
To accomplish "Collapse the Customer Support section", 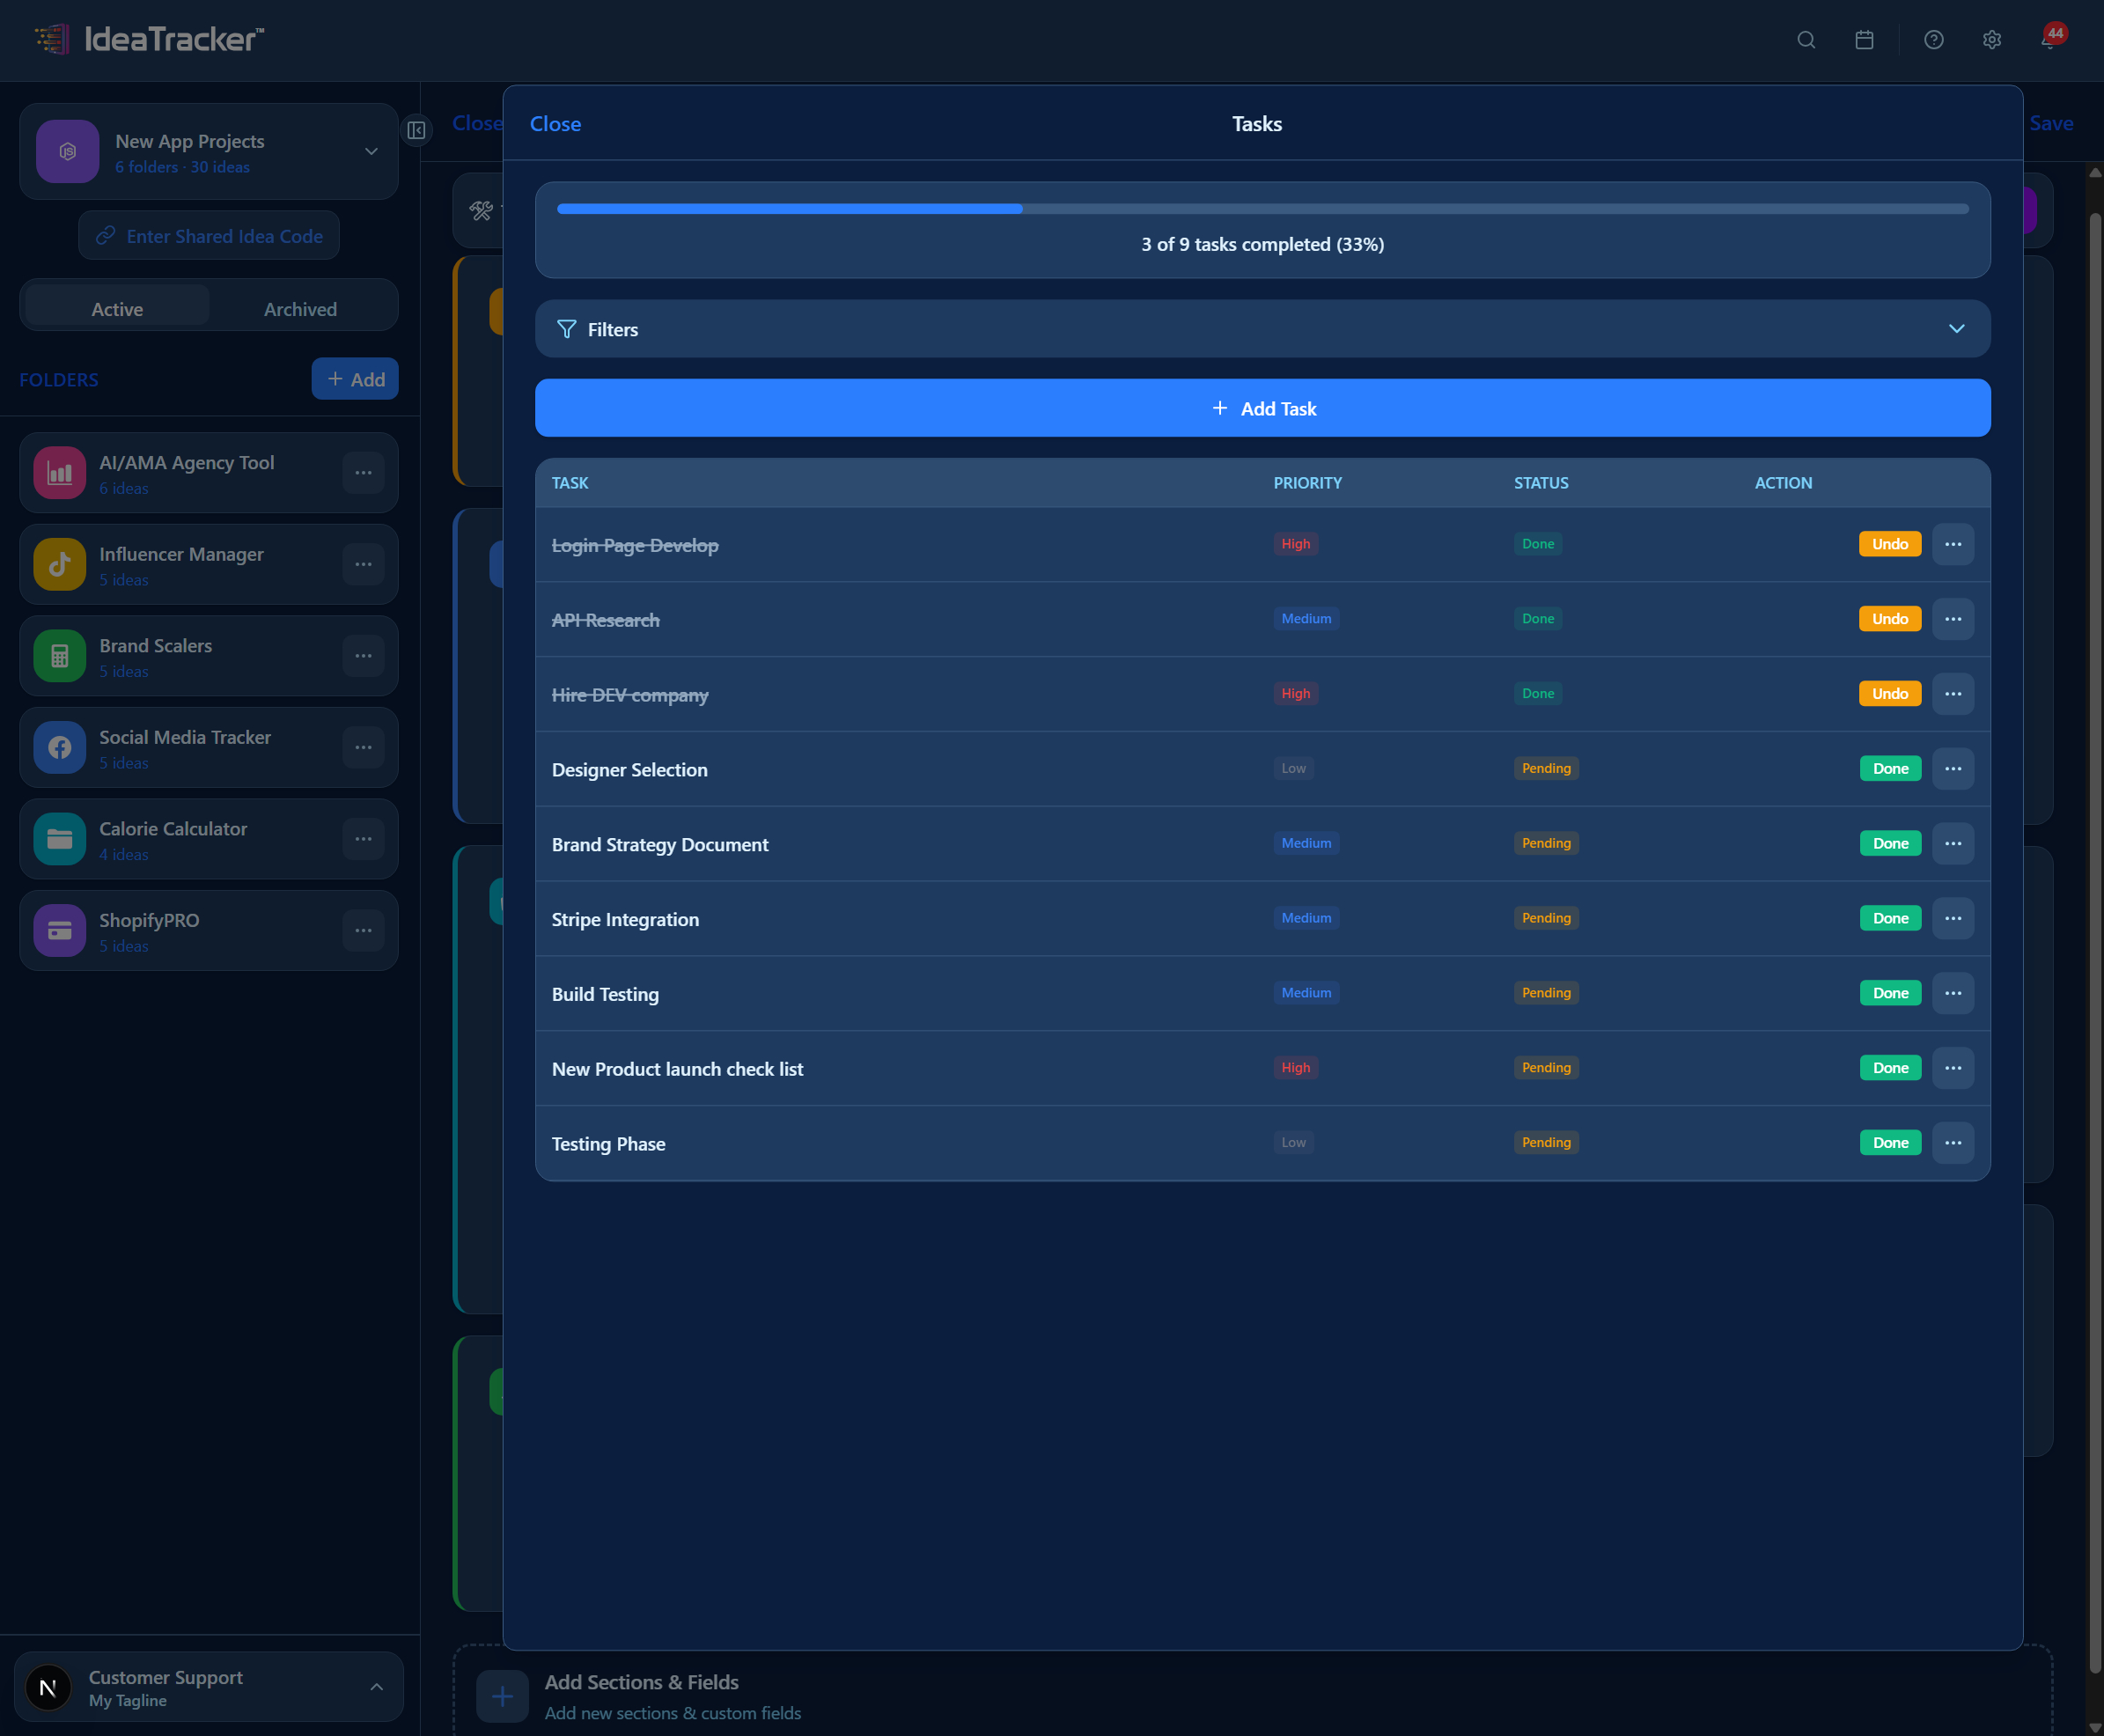I will coord(377,1687).
